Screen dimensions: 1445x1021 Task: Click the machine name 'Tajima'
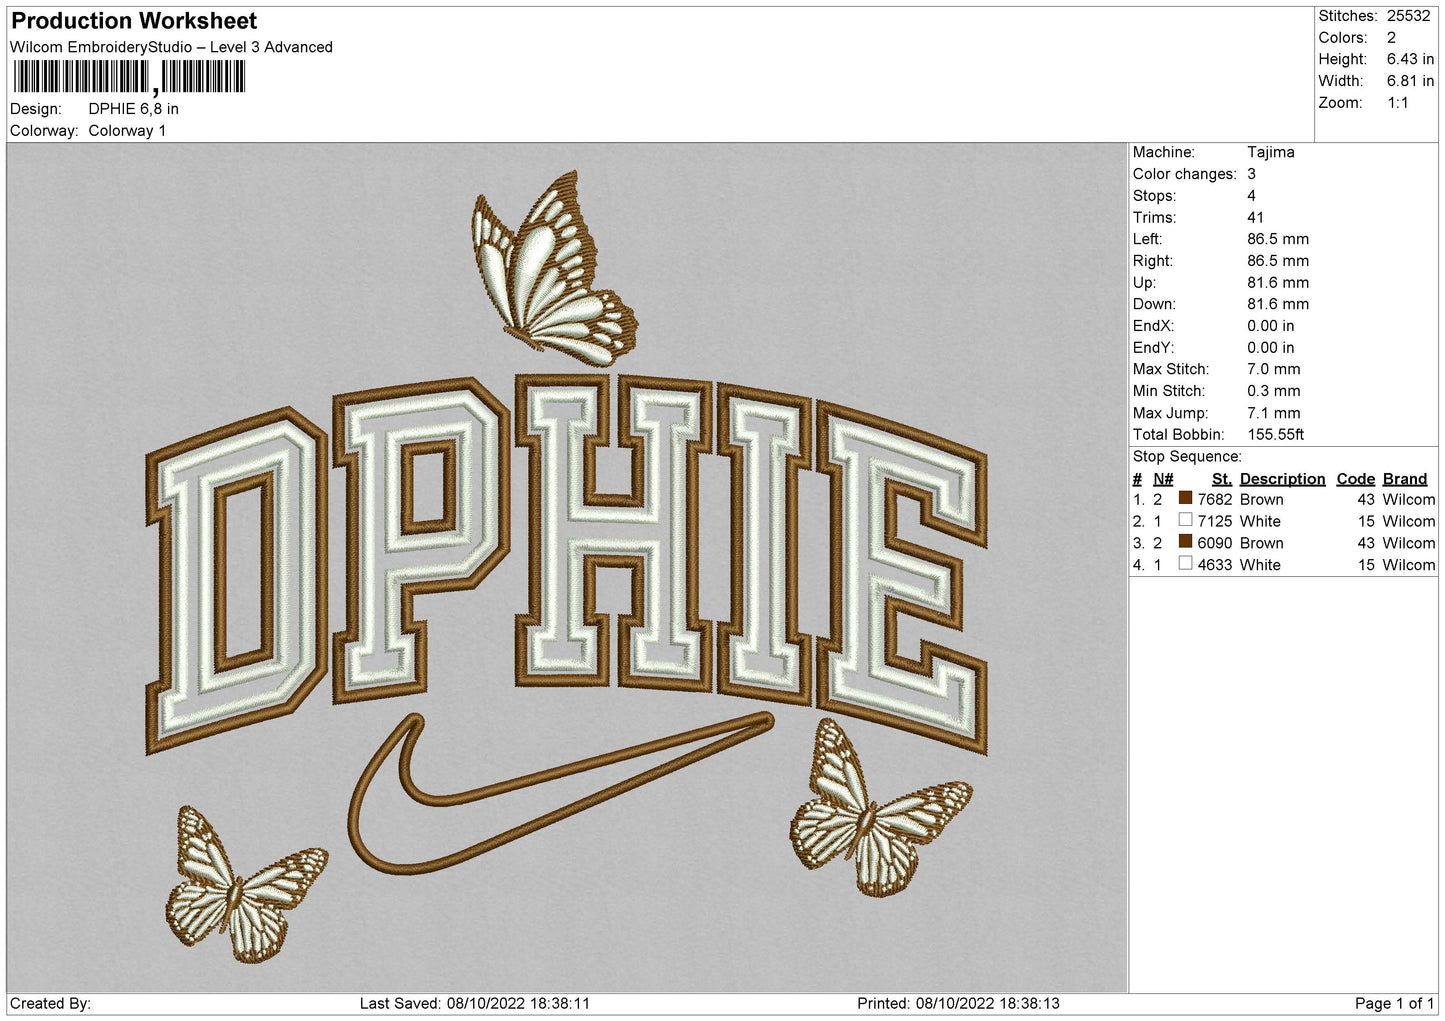(1270, 152)
